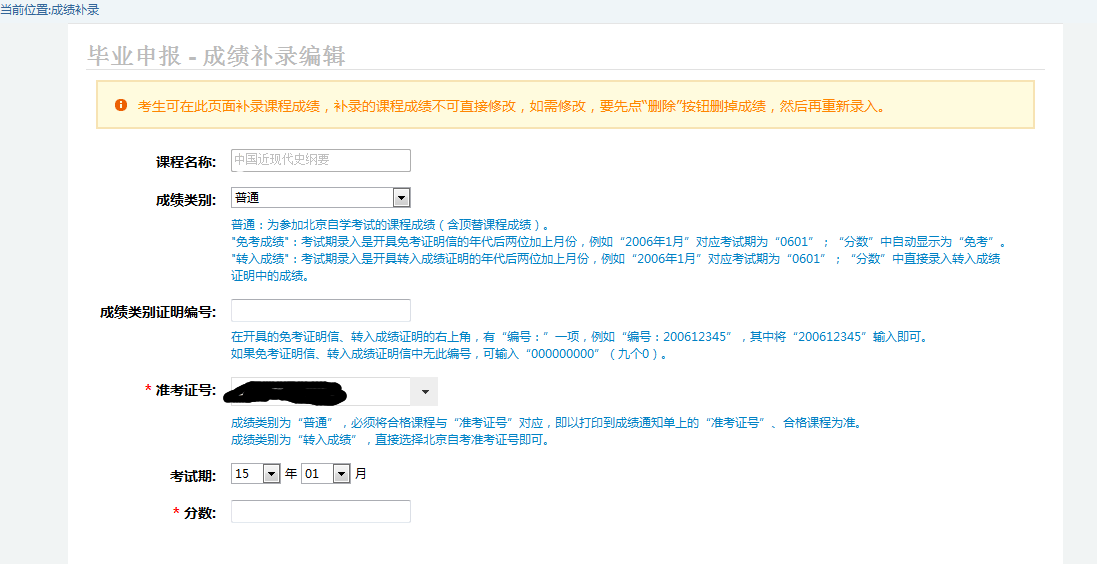Focus the 成绩类别证明编号 text box

[320, 310]
